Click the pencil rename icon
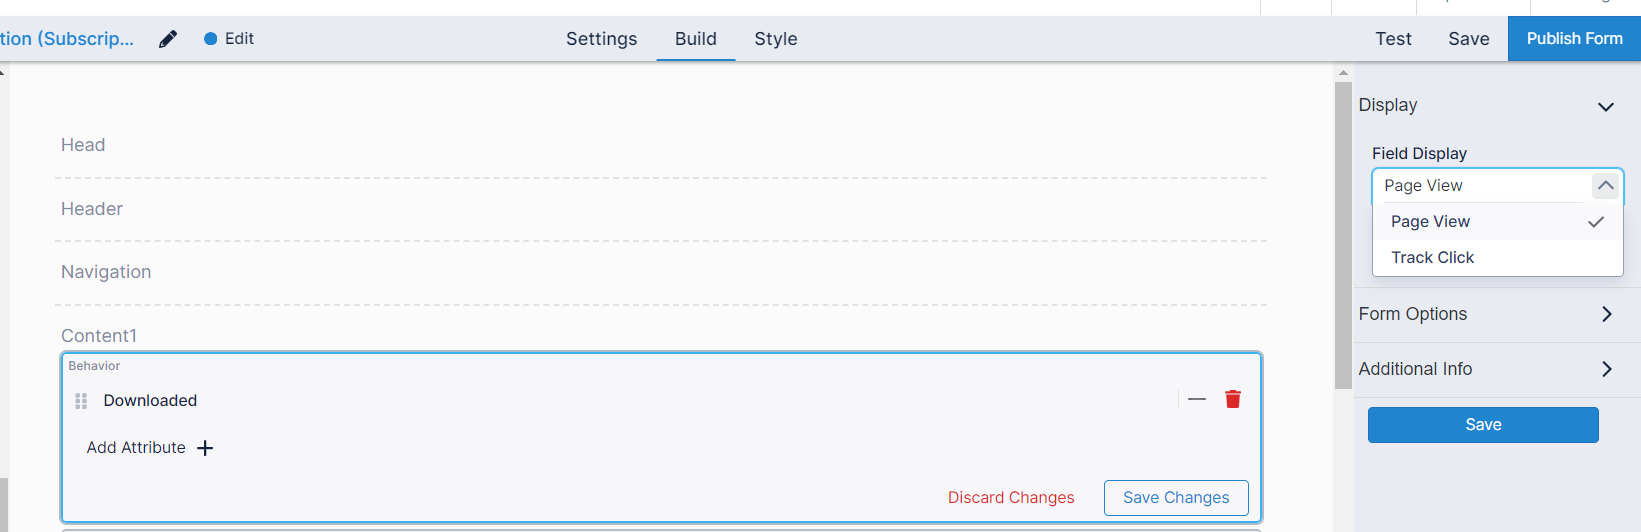The image size is (1641, 532). (x=168, y=39)
